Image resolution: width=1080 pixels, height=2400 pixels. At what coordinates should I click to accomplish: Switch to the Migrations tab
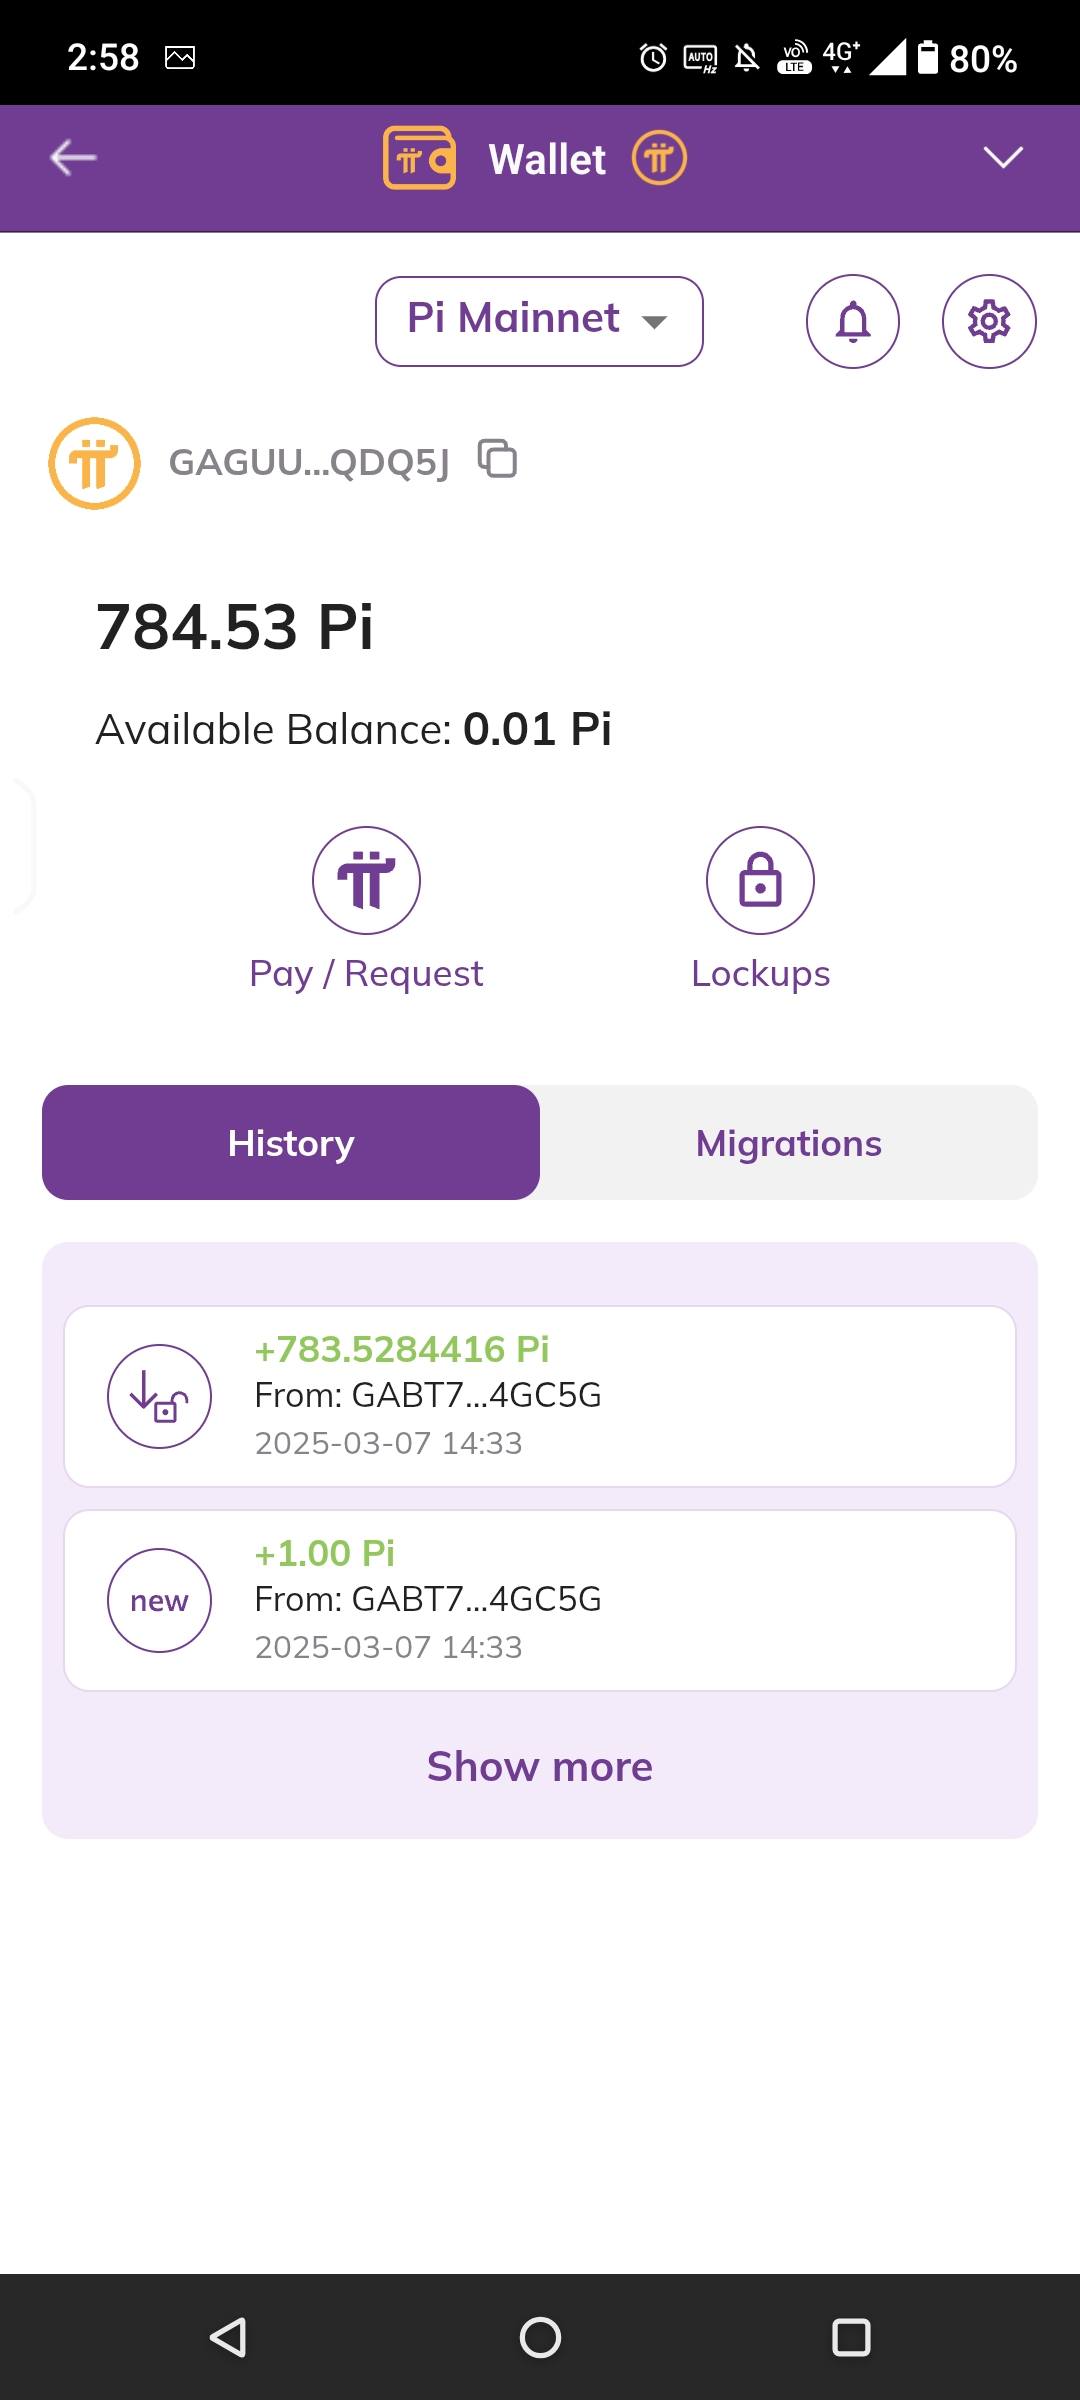point(789,1142)
